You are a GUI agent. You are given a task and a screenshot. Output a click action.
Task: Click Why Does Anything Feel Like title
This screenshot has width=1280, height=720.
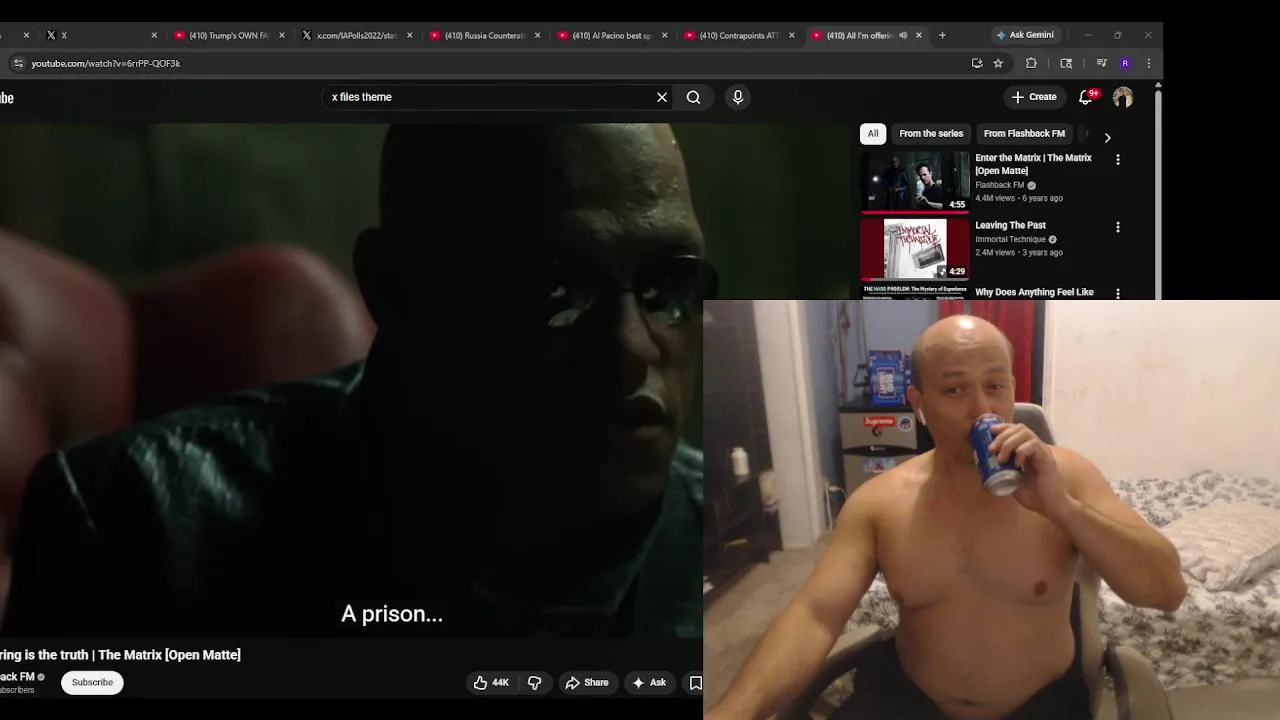tap(1034, 292)
